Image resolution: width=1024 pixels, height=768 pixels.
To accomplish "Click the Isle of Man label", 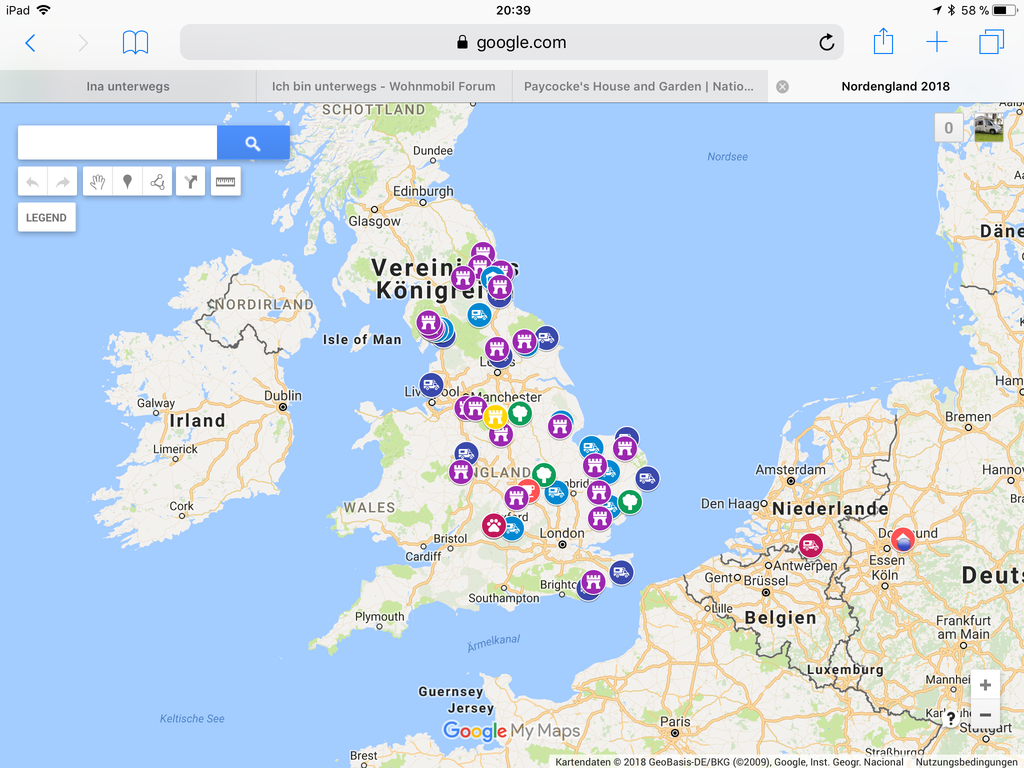I will coord(362,340).
